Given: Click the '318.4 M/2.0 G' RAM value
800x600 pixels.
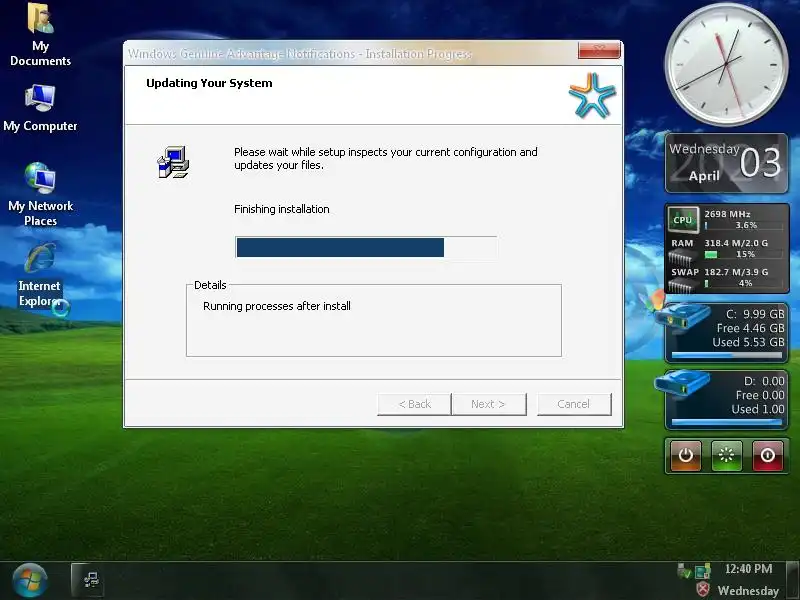Looking at the screenshot, I should (736, 243).
